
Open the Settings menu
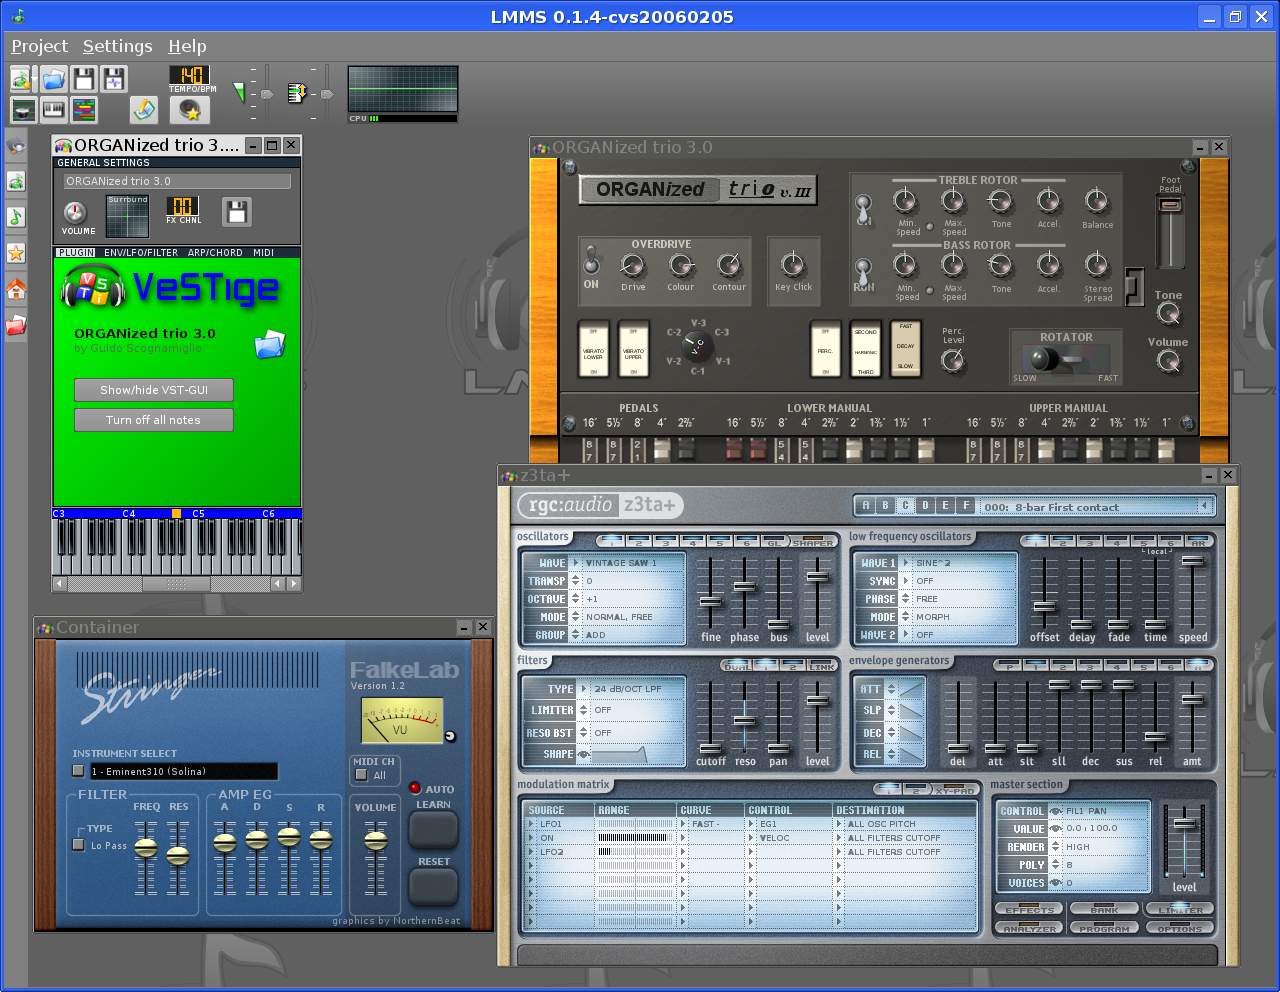click(117, 46)
